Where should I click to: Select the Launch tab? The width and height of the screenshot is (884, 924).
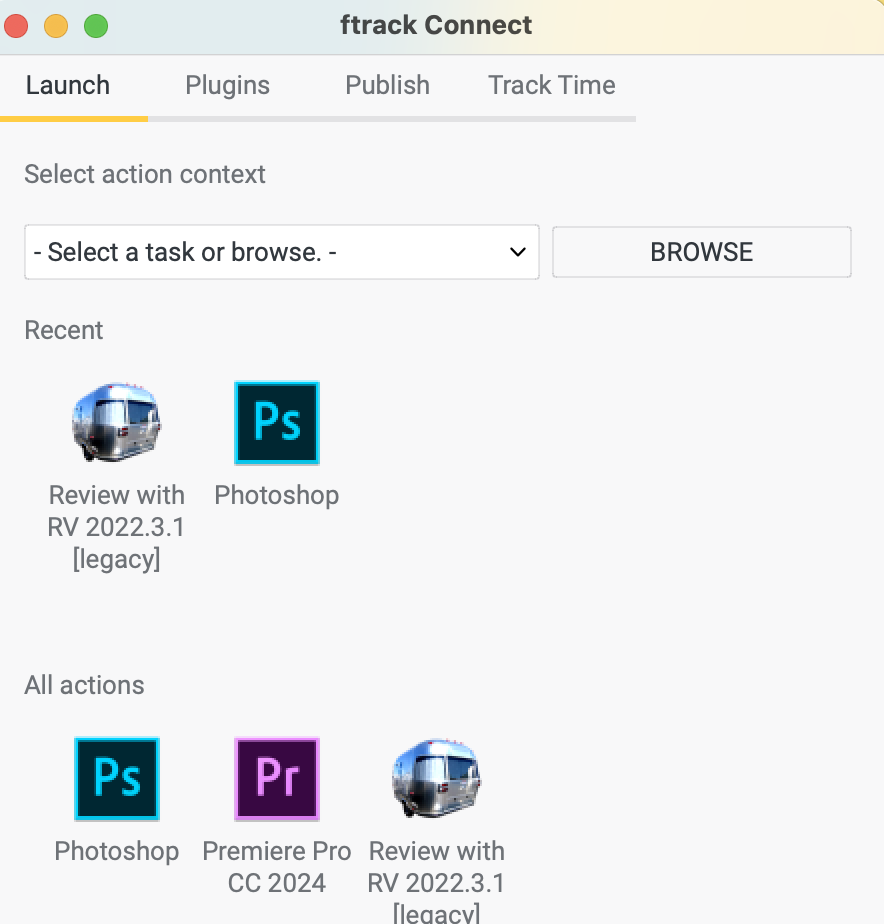[x=68, y=85]
